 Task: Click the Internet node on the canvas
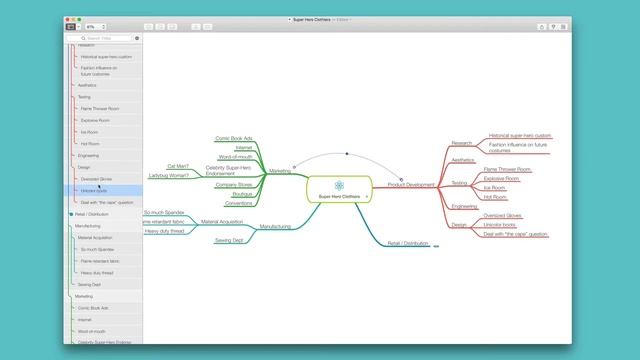point(244,148)
